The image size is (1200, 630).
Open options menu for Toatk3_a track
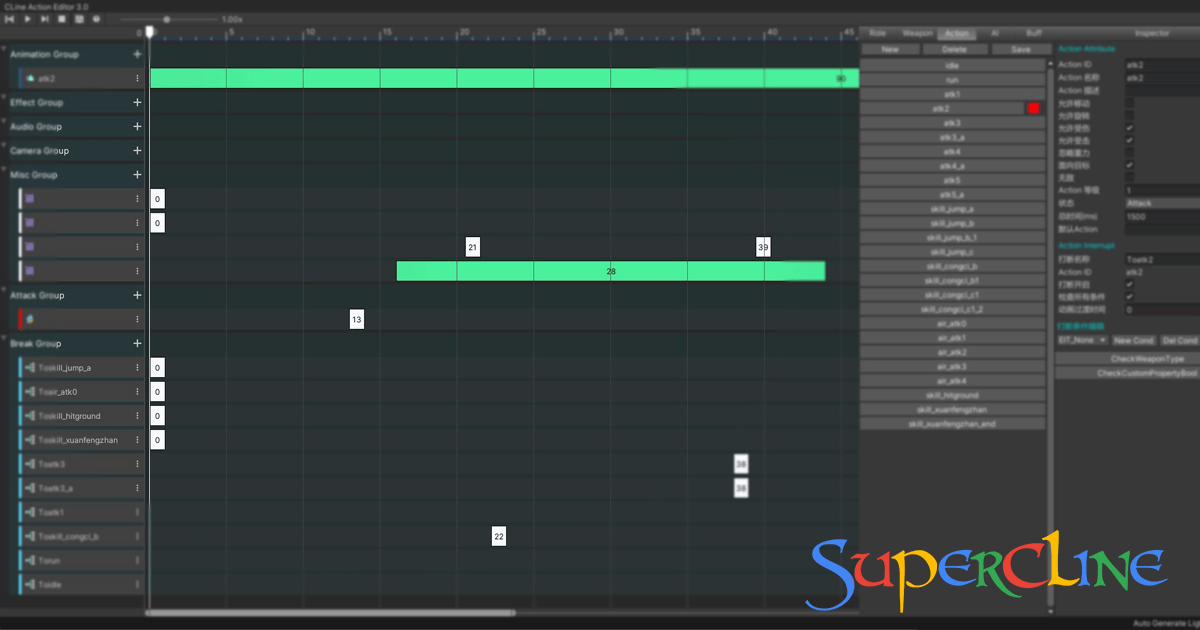(x=138, y=488)
